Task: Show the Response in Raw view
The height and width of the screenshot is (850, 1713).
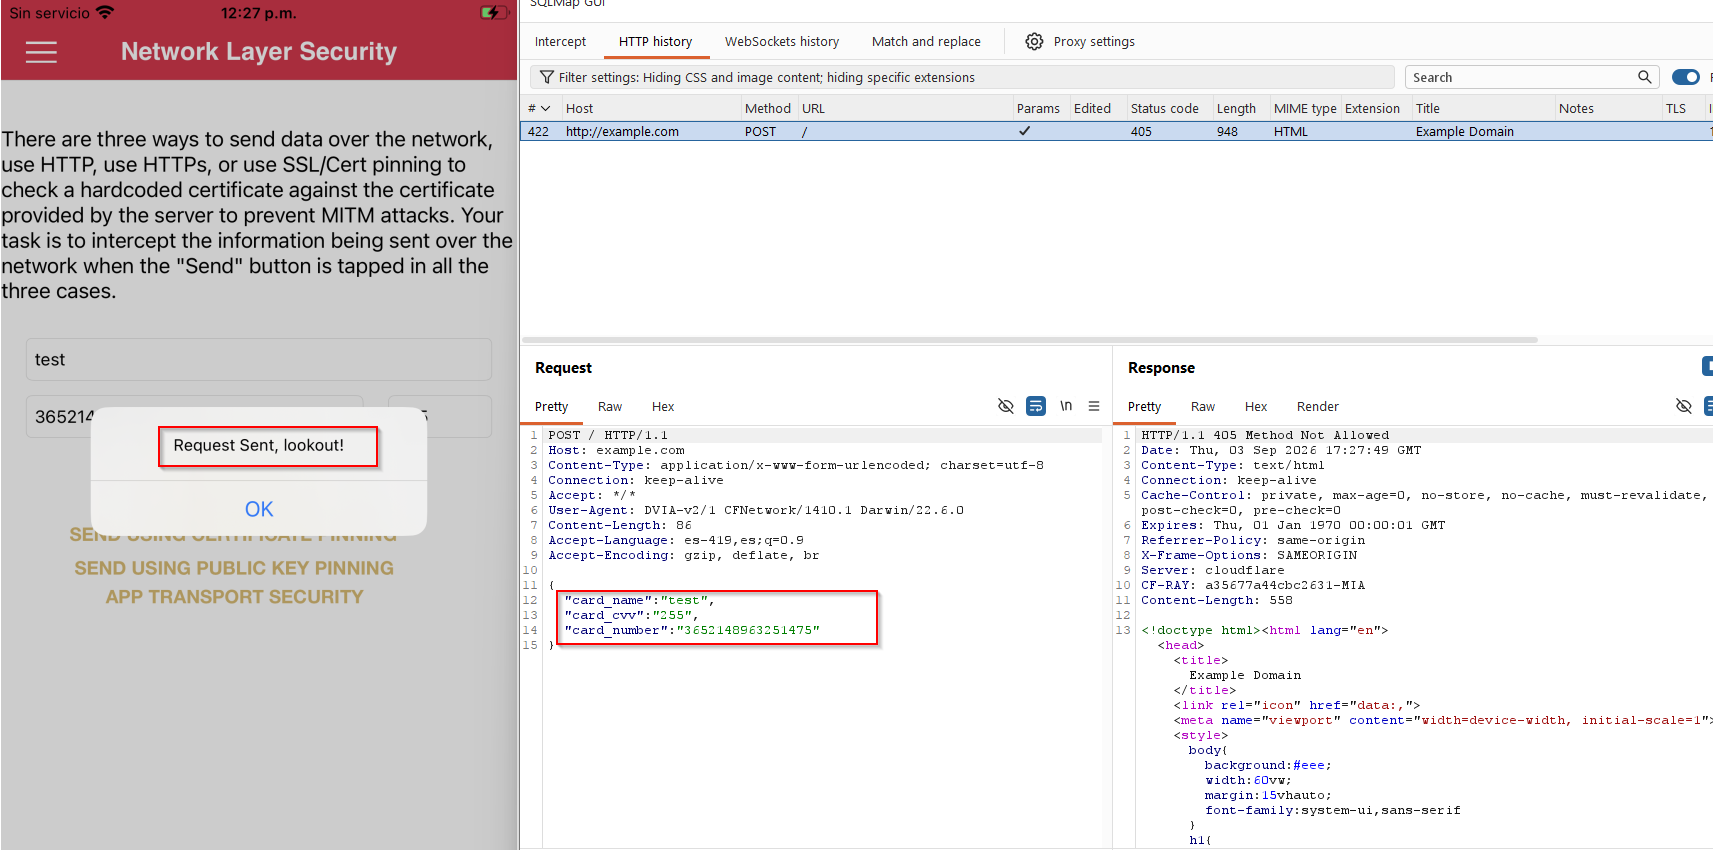Action: [x=1203, y=406]
